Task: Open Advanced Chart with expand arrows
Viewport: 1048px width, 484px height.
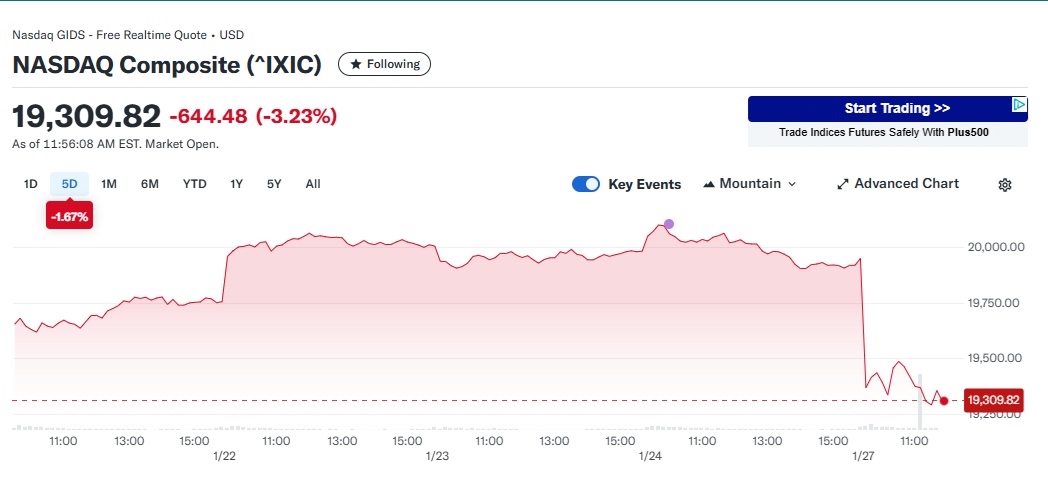Action: [897, 184]
